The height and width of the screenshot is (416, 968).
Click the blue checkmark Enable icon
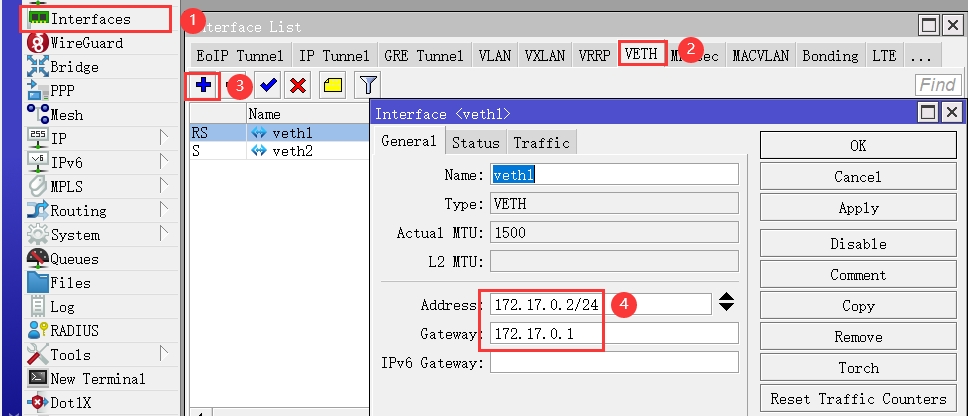tap(269, 86)
